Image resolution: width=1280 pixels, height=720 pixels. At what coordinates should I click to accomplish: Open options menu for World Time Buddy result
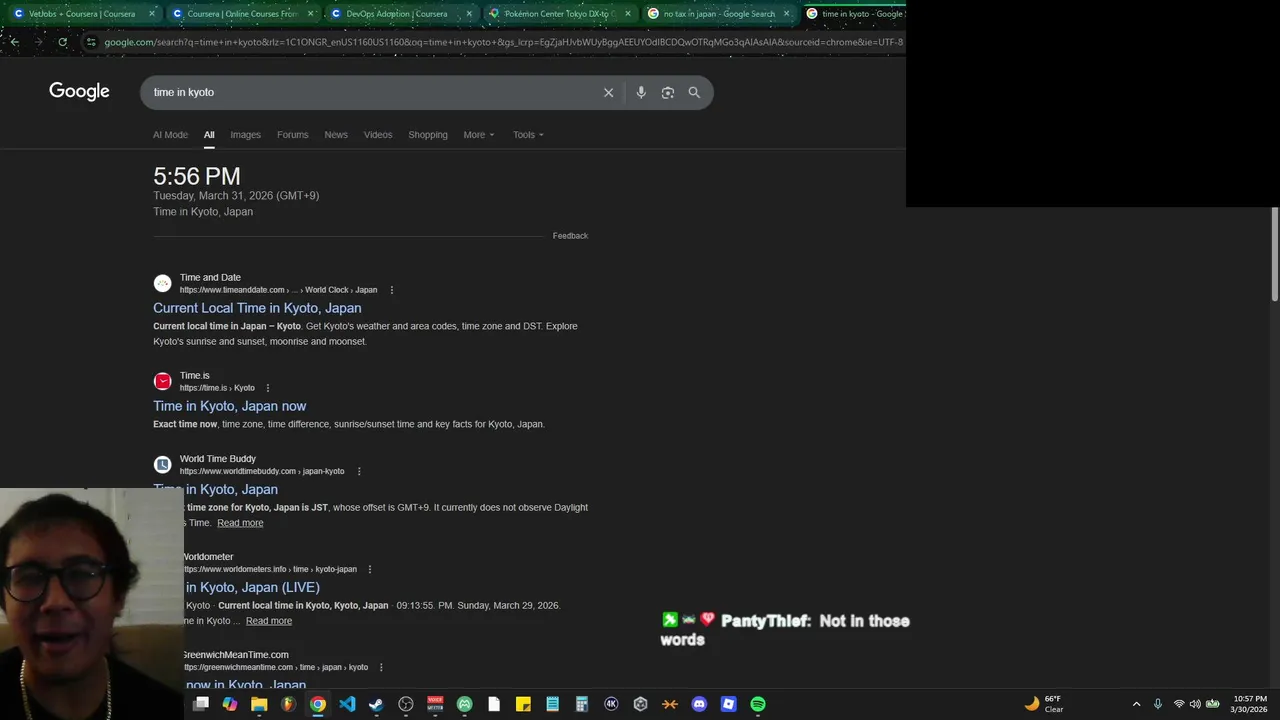click(x=359, y=471)
